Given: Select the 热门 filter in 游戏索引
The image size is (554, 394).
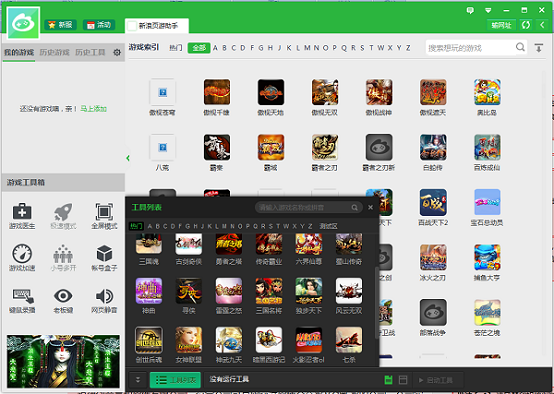Looking at the screenshot, I should click(x=176, y=48).
